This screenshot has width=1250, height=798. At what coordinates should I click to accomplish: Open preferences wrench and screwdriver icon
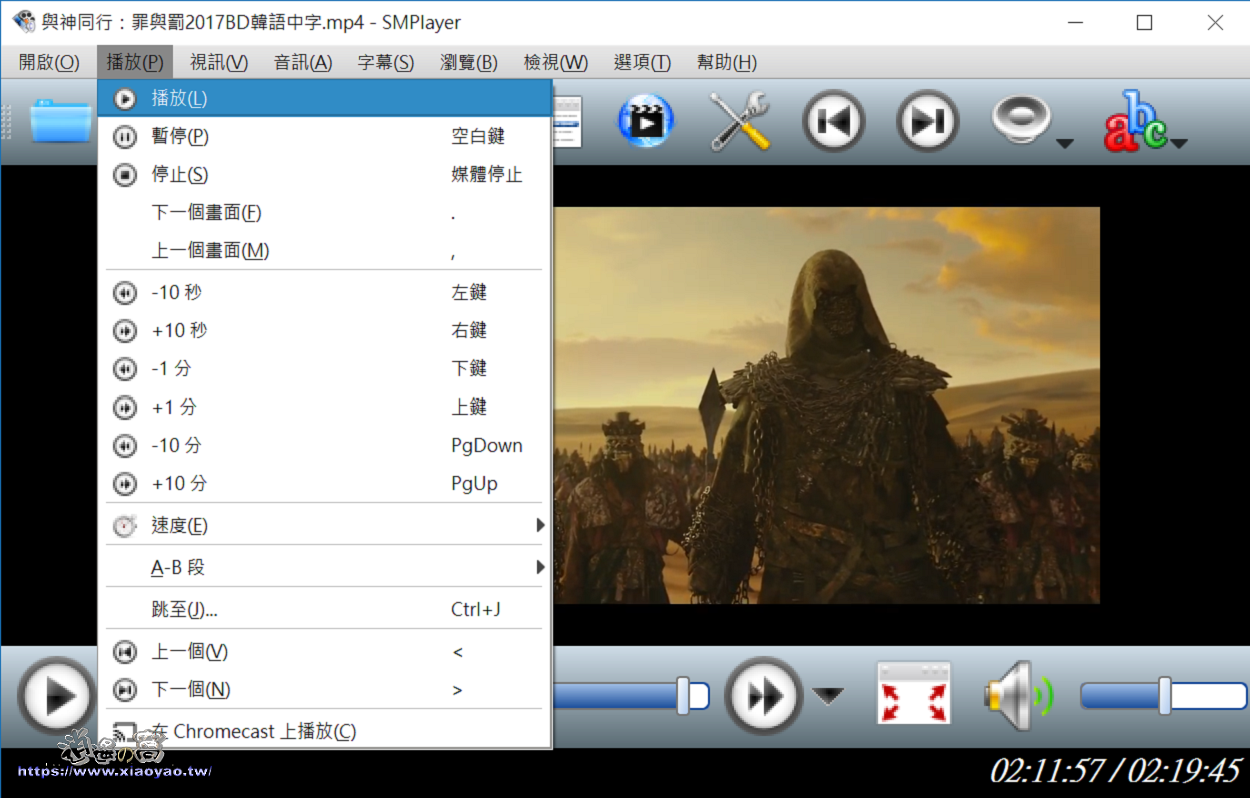pos(739,121)
